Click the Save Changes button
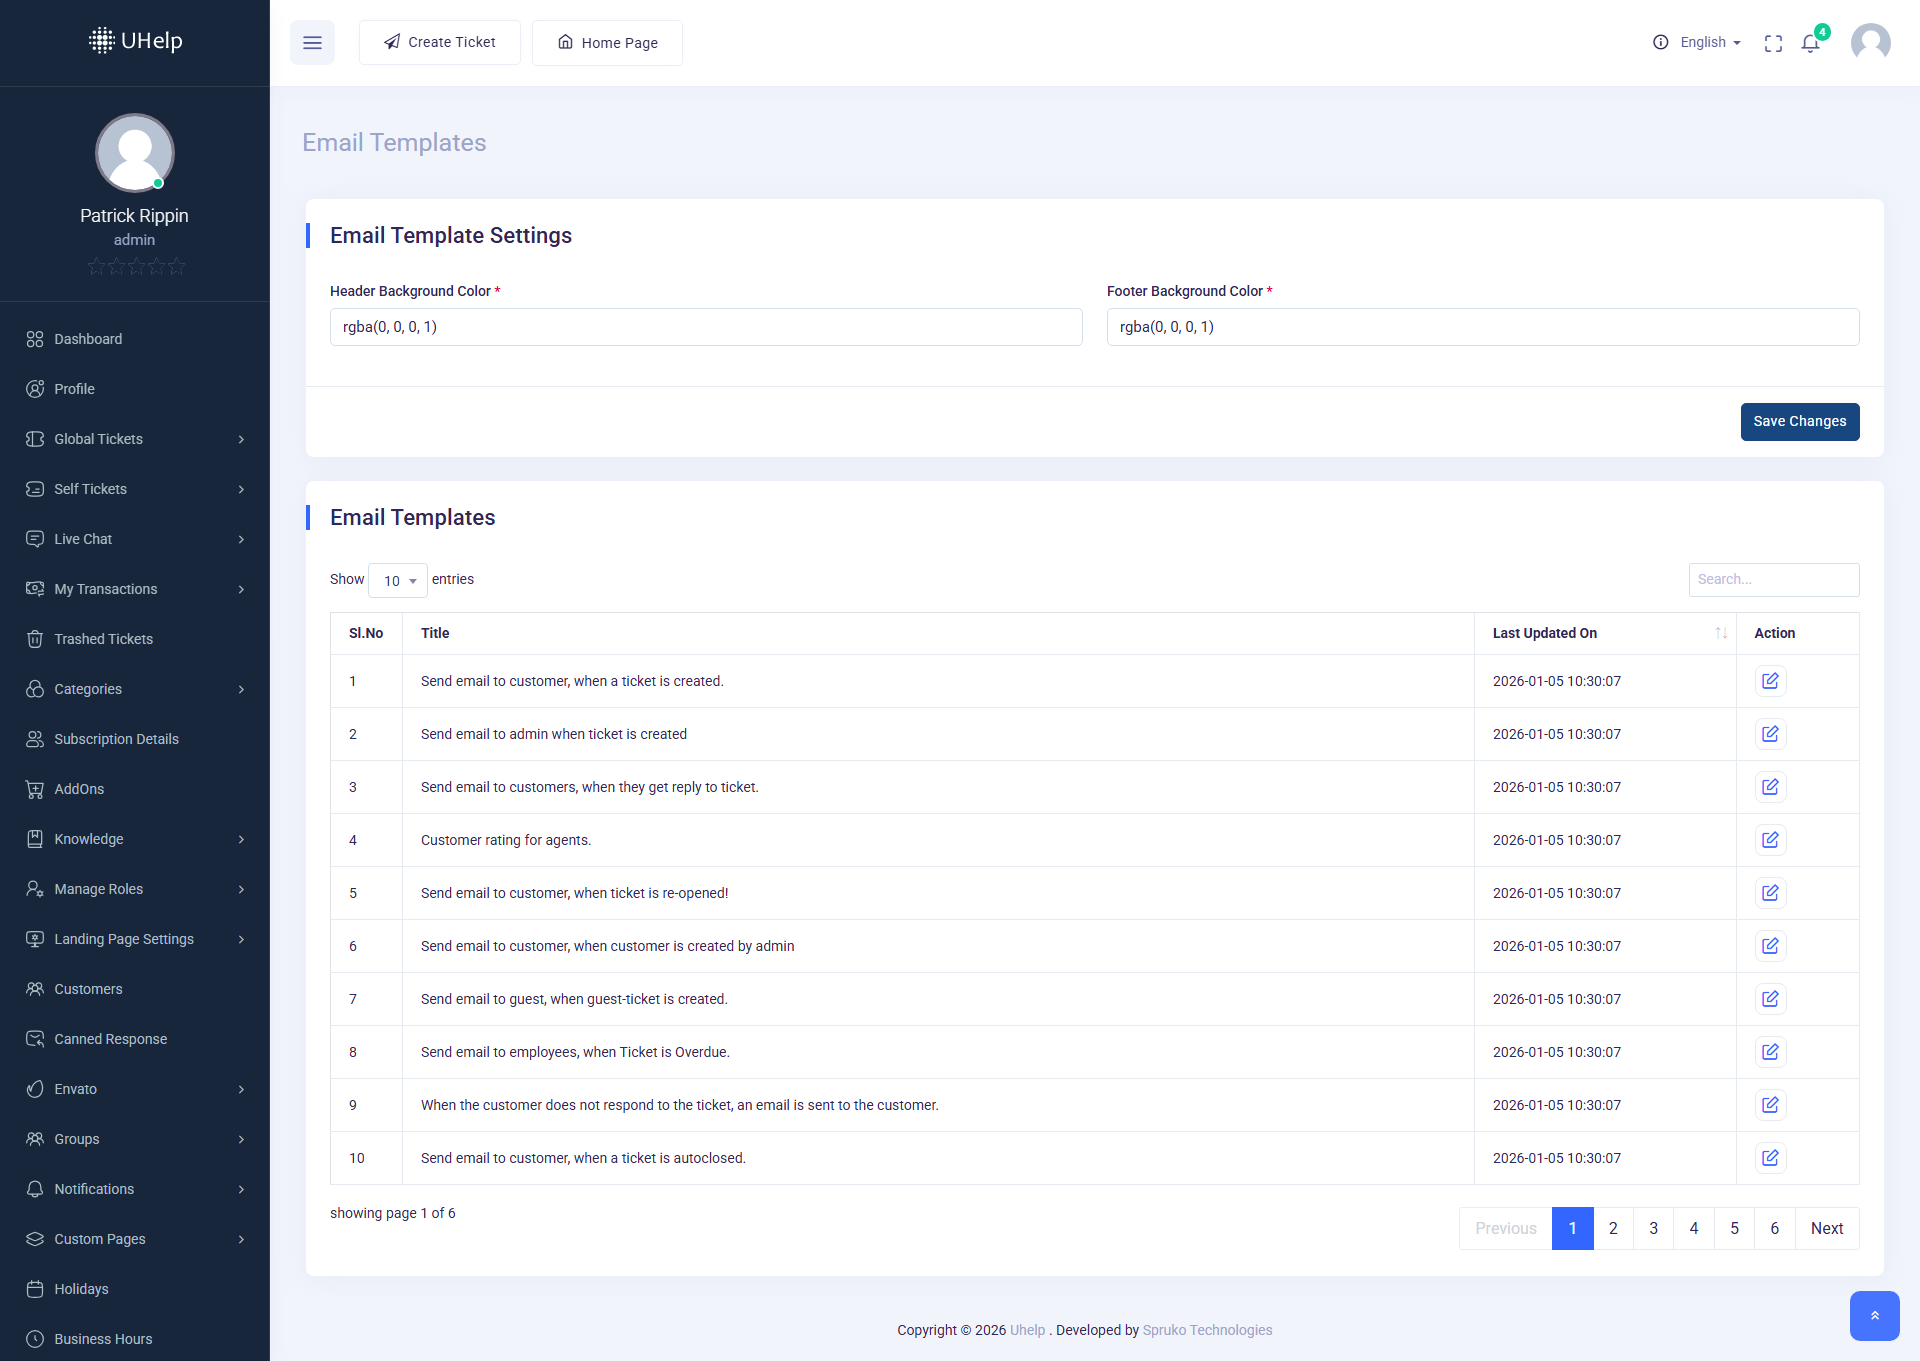 coord(1799,421)
